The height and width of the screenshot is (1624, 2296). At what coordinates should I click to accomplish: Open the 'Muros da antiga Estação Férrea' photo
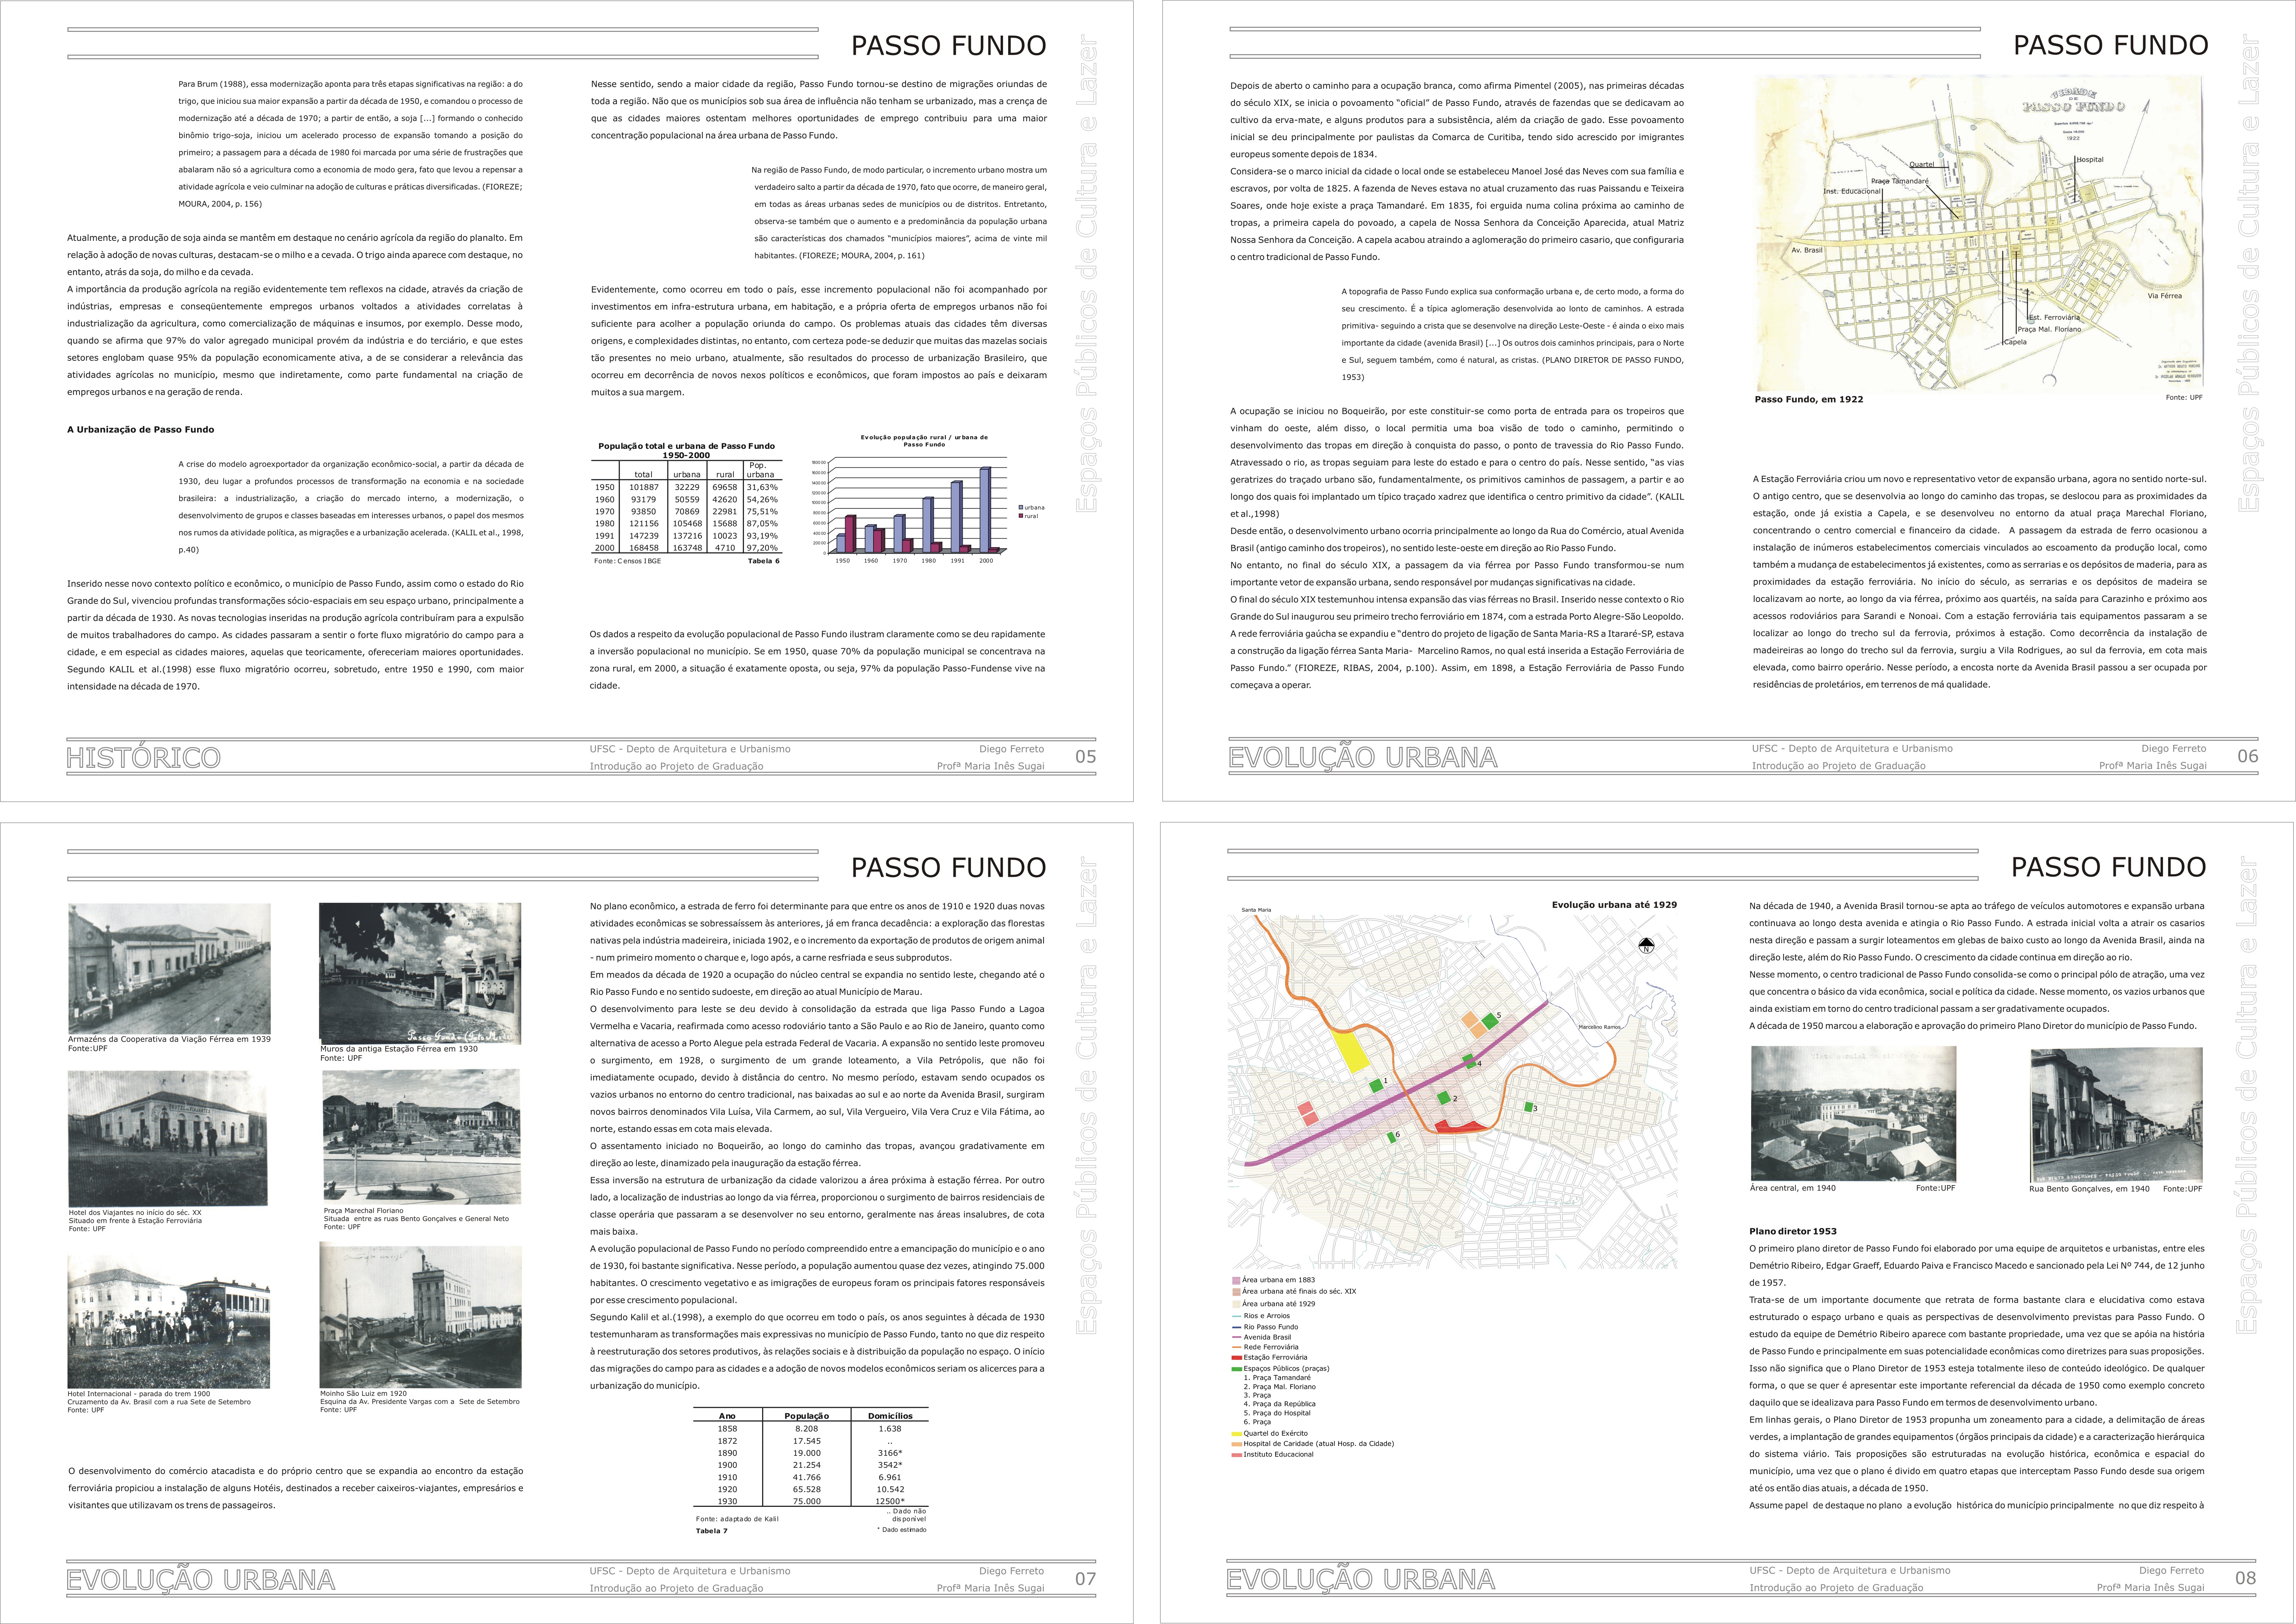point(420,973)
